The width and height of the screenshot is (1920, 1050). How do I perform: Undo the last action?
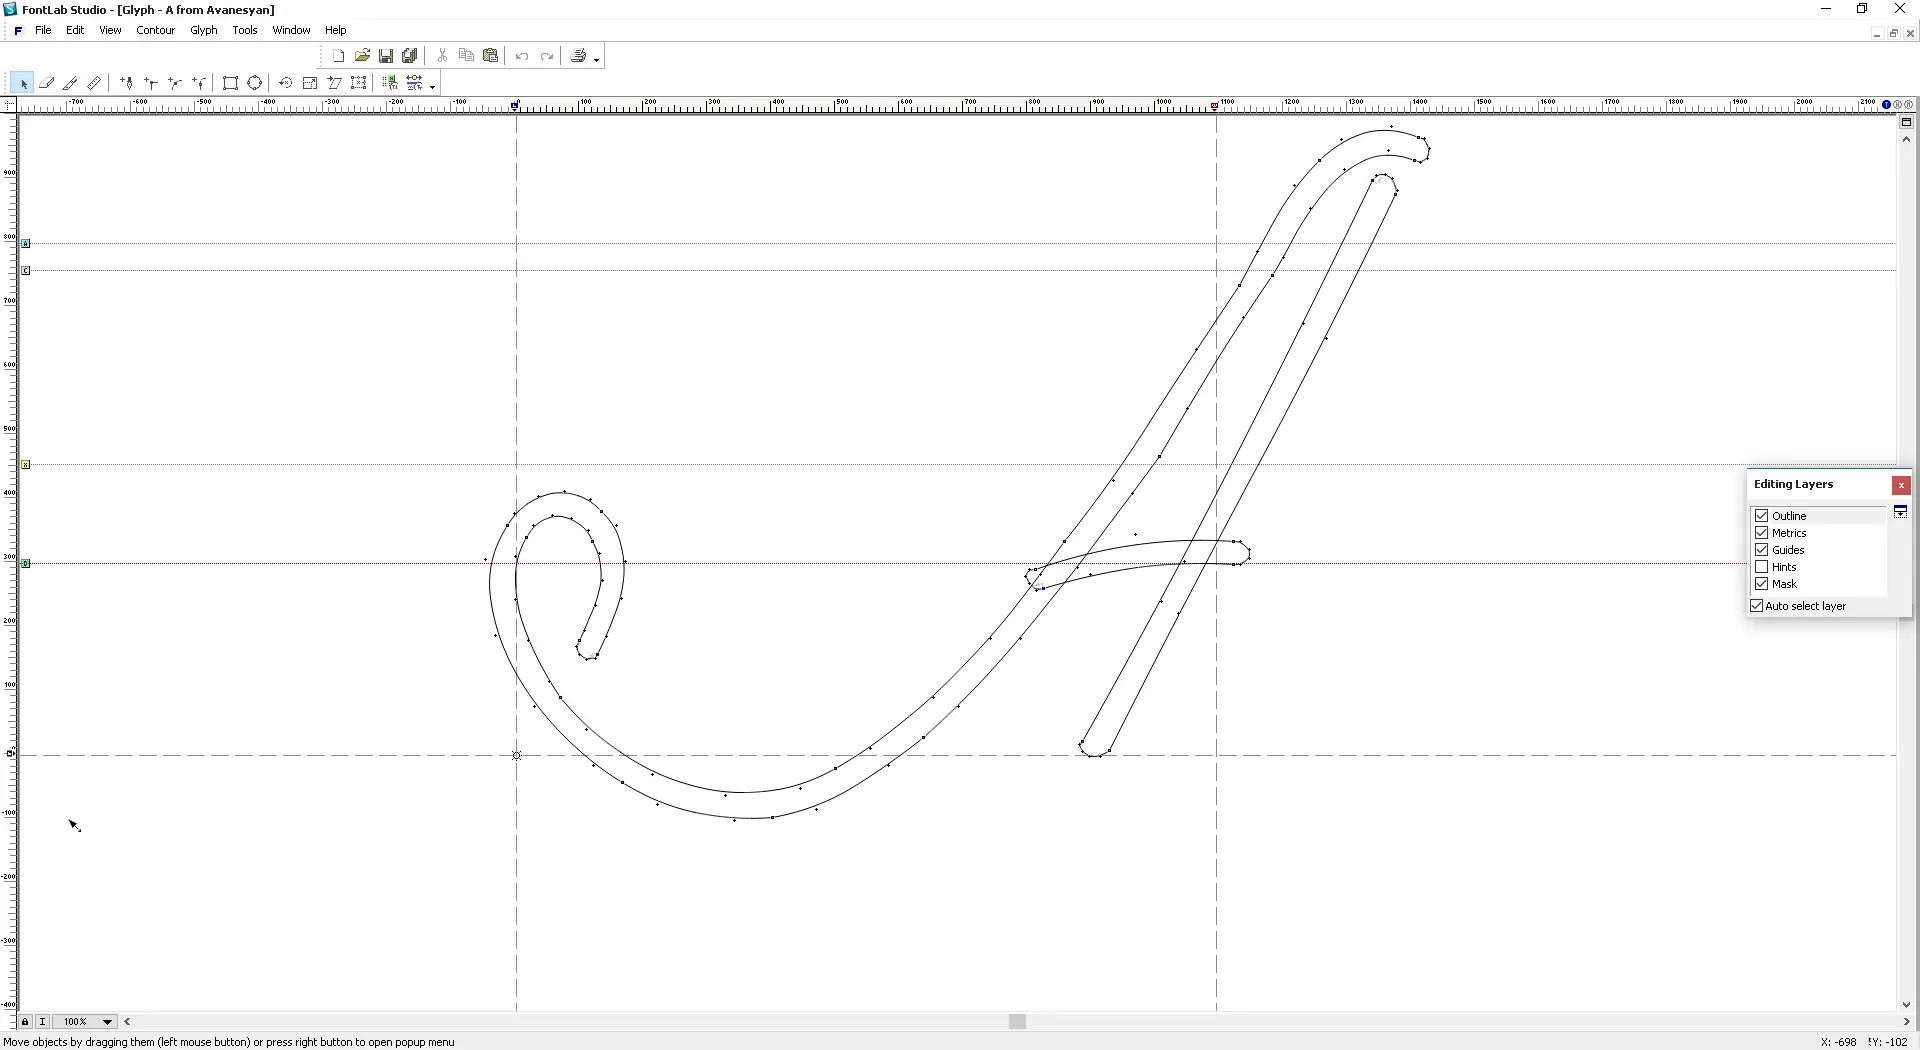click(x=522, y=56)
